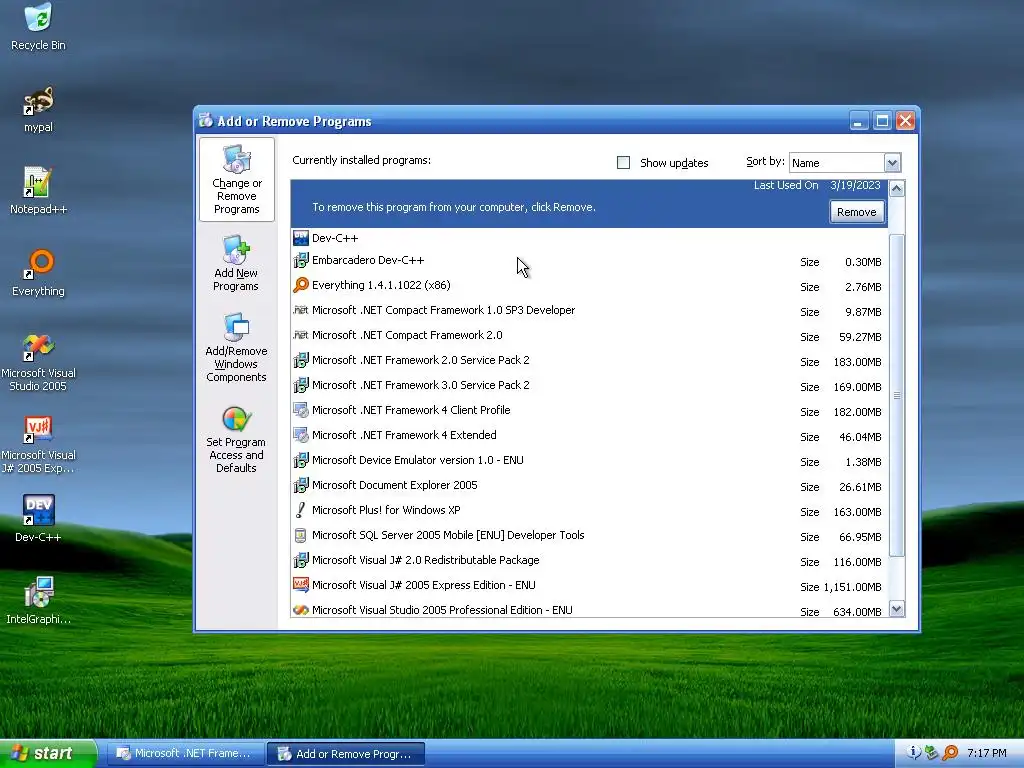Switch to Microsoft .NET Frame... taskbar window
This screenshot has height=768, width=1024.
tap(186, 754)
